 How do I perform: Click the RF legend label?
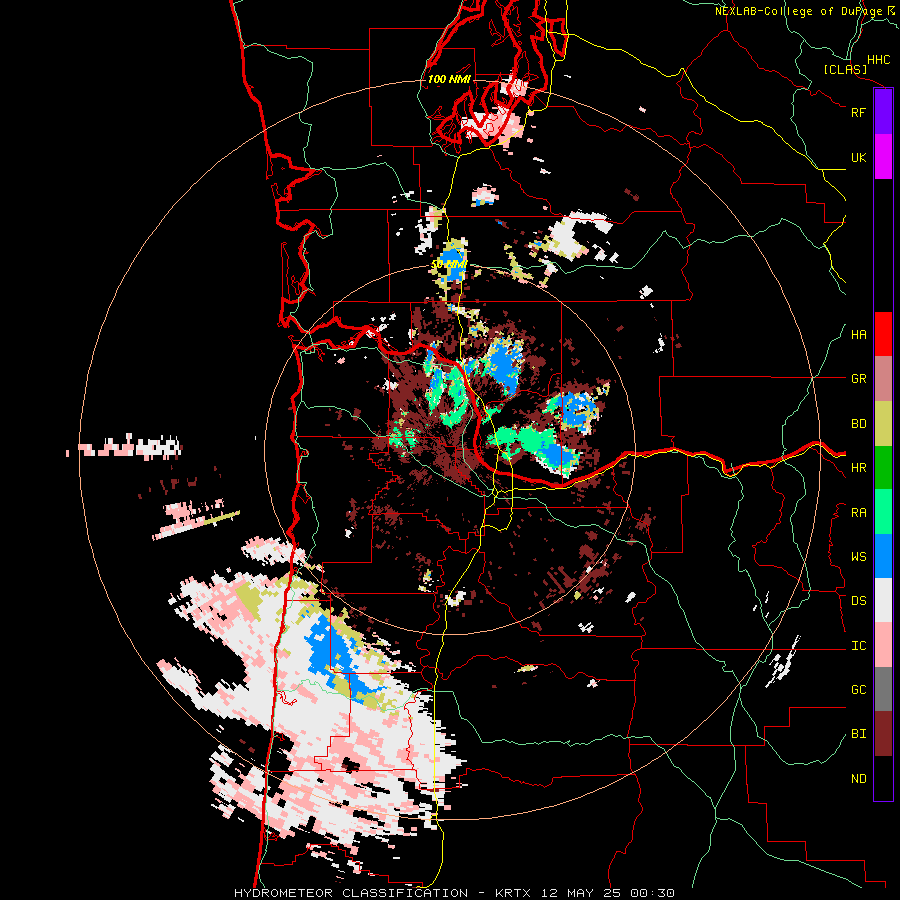tap(858, 112)
